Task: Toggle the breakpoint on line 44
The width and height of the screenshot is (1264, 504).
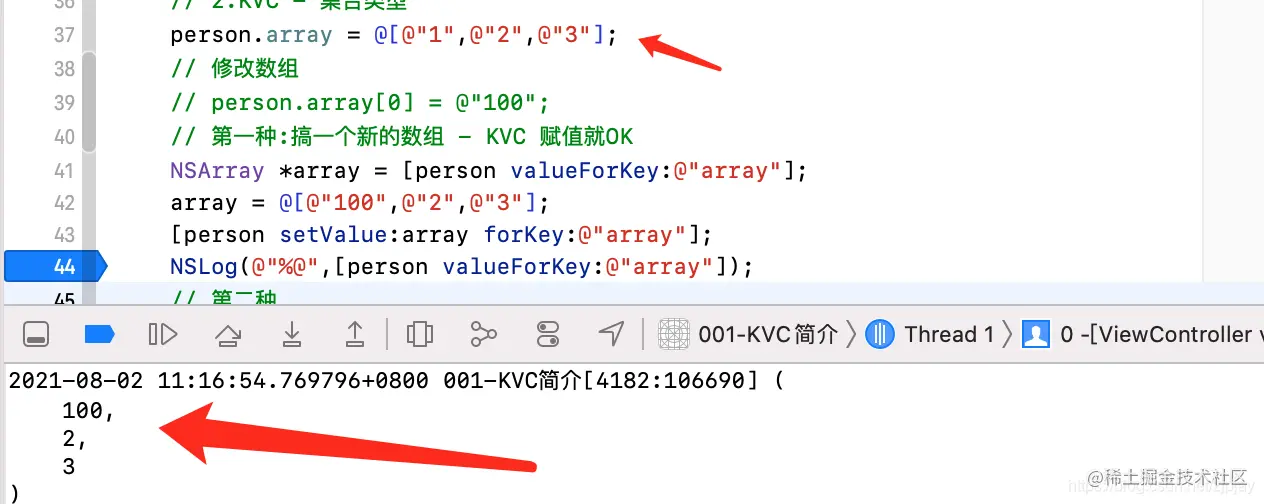Action: (x=54, y=267)
